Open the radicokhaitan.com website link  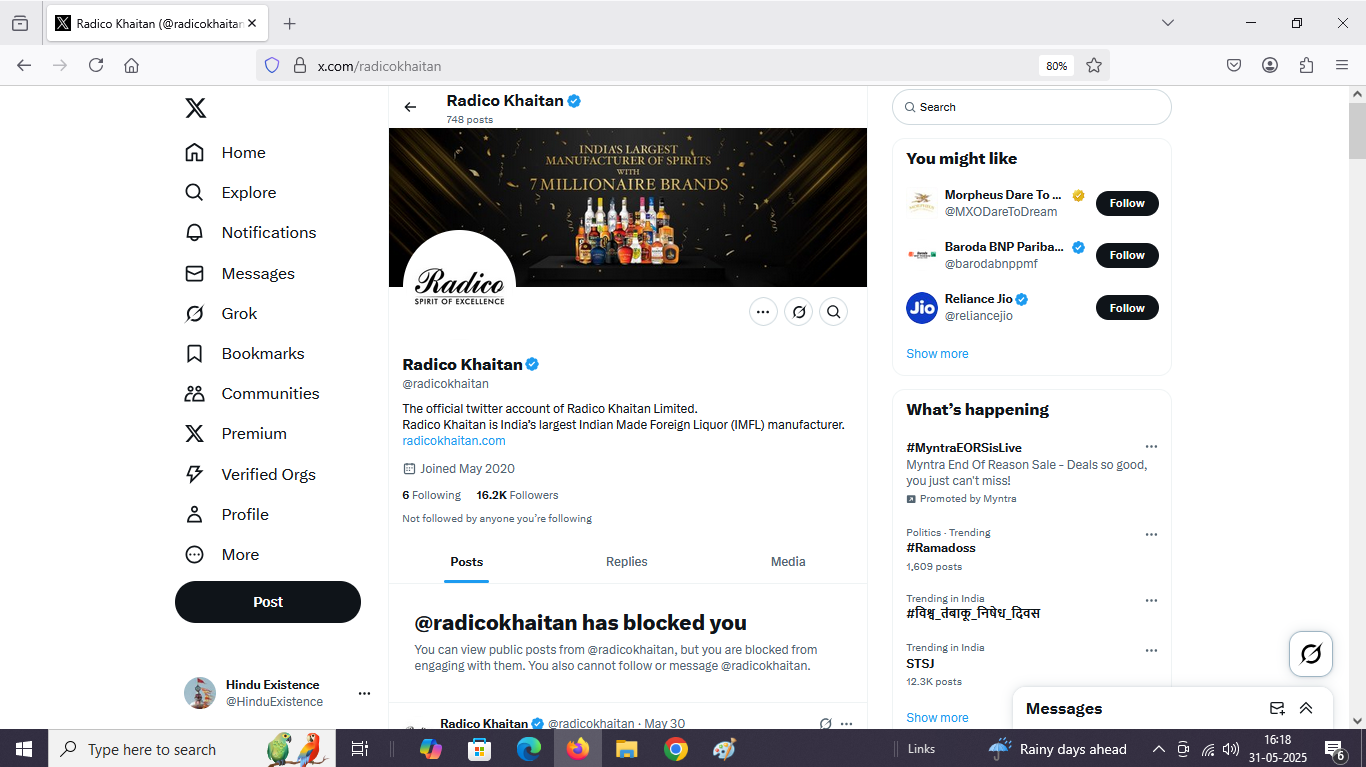pos(454,441)
